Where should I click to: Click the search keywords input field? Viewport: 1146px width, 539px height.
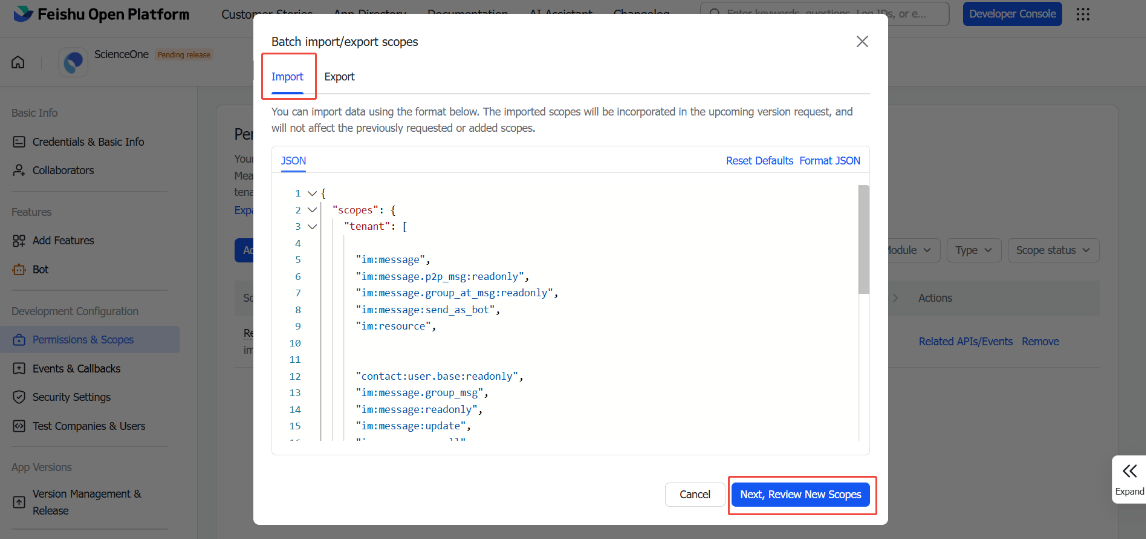pos(824,14)
